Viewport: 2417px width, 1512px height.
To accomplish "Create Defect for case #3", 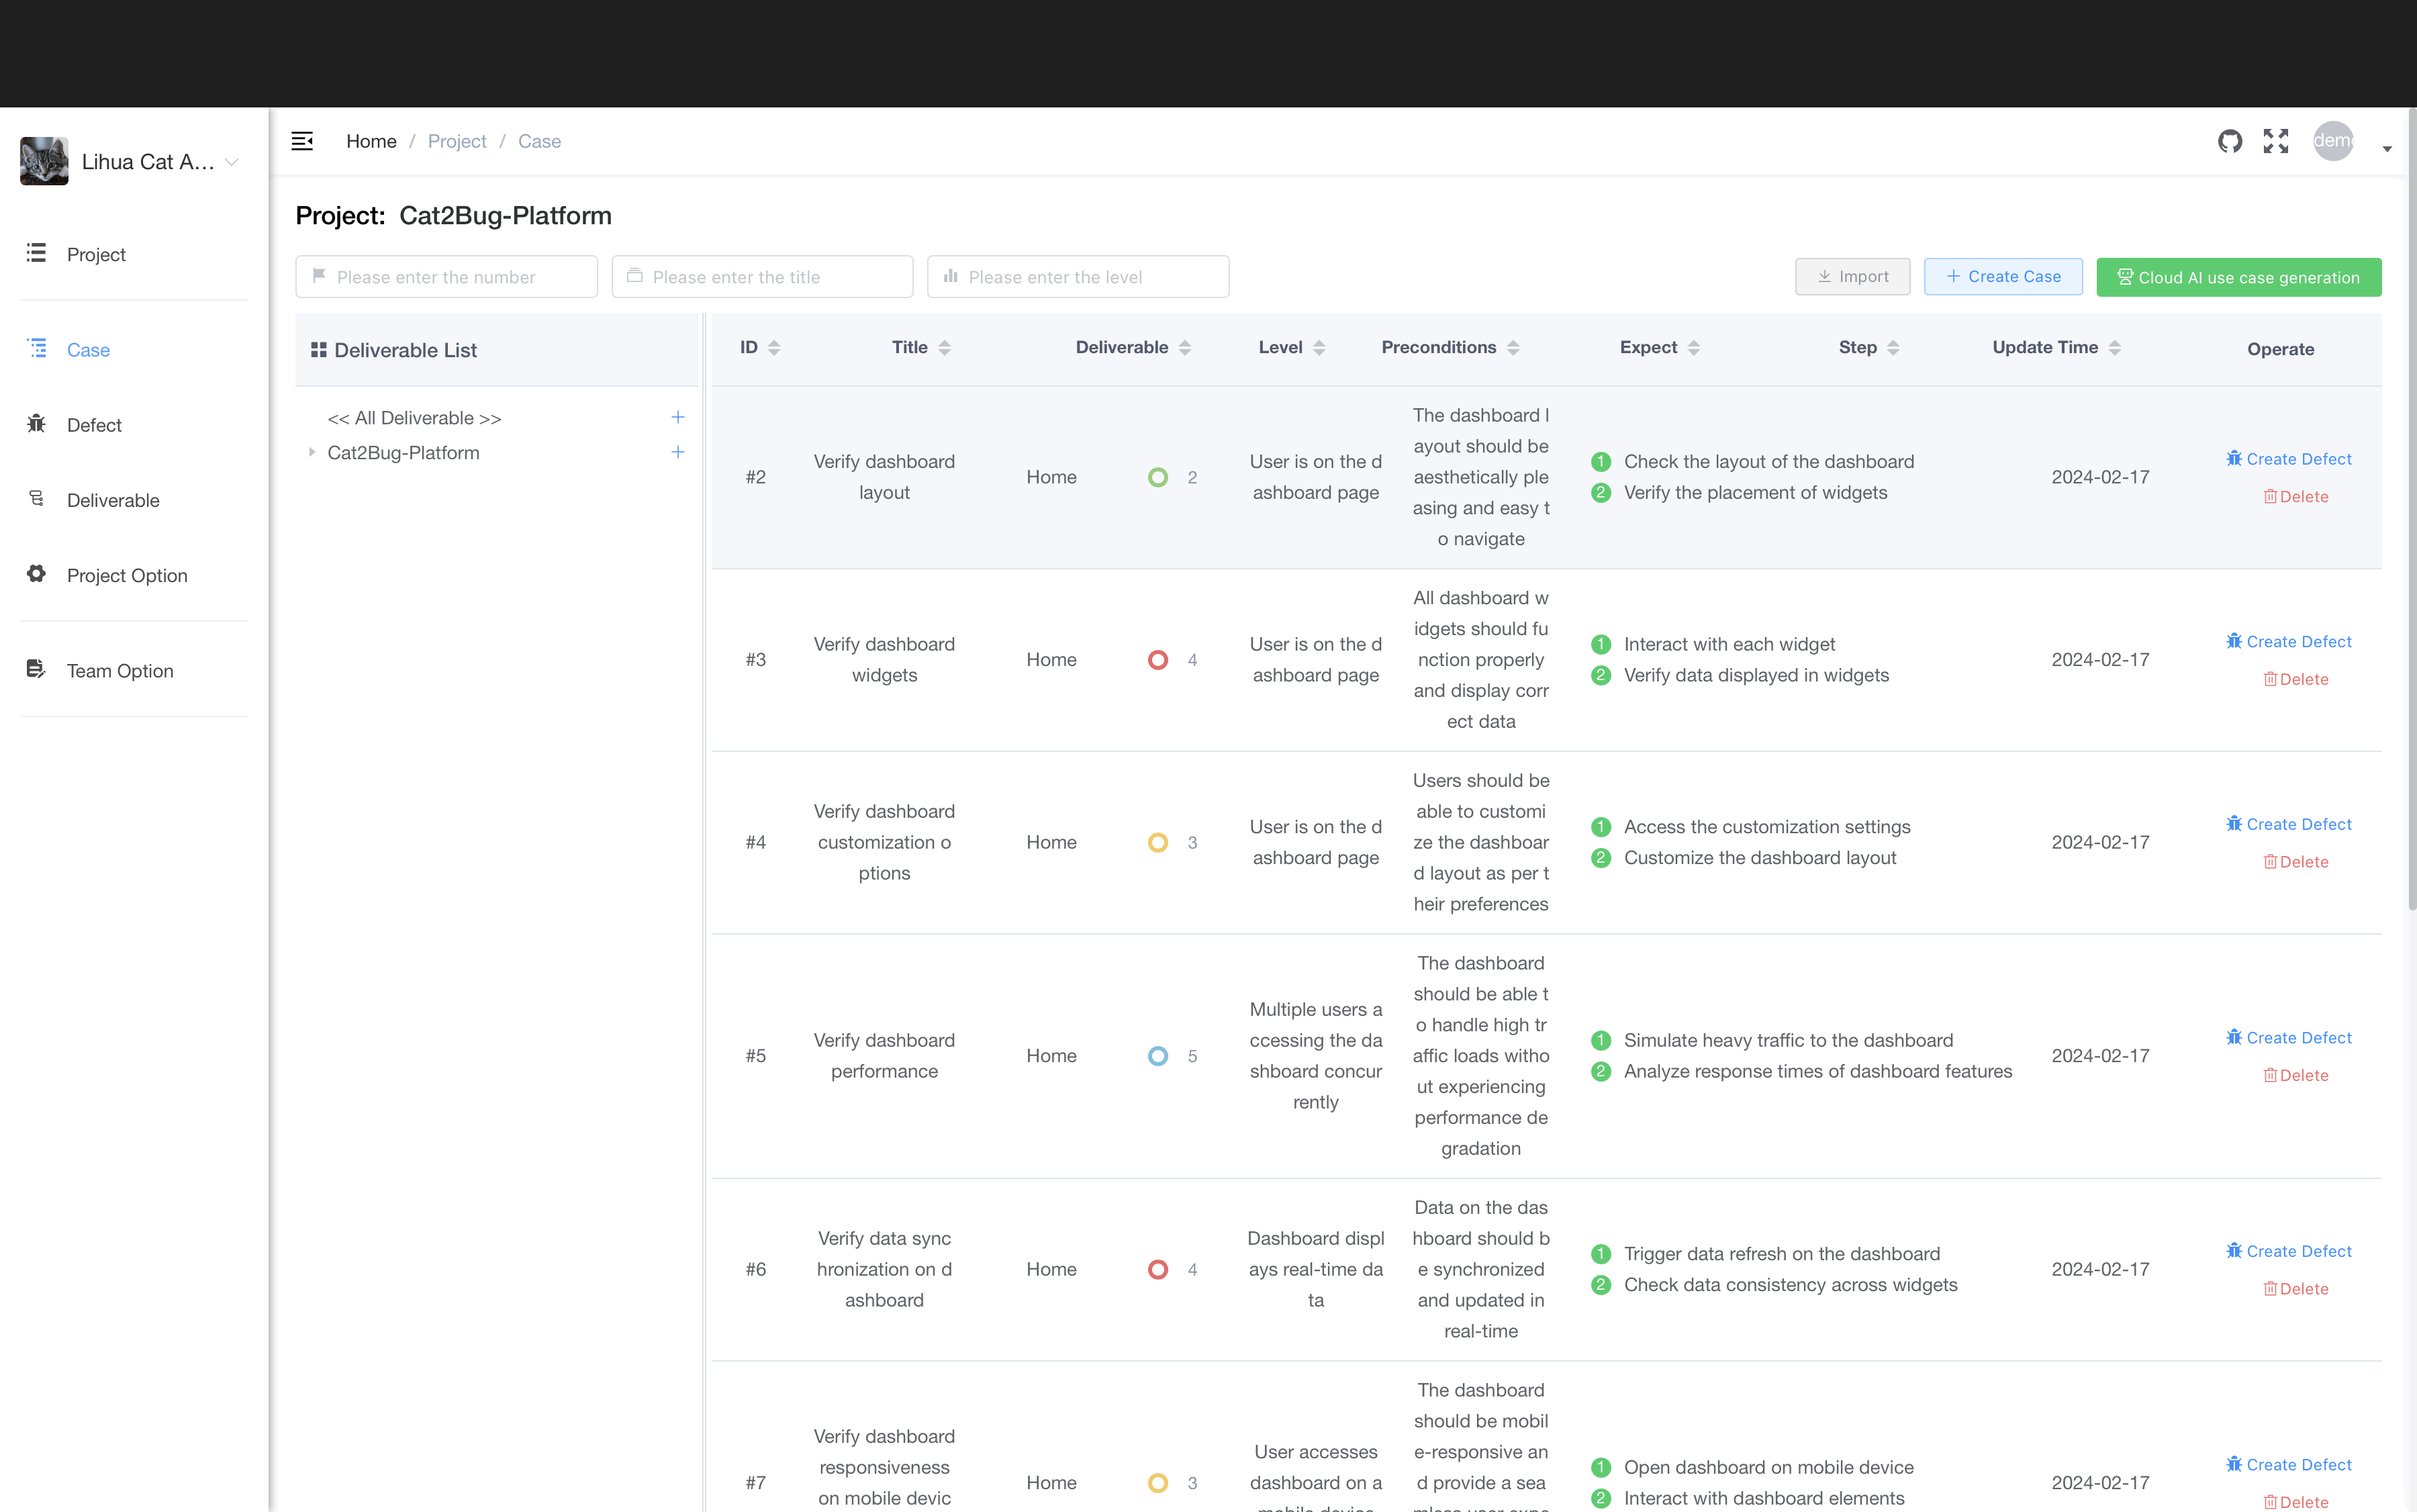I will pos(2288,642).
